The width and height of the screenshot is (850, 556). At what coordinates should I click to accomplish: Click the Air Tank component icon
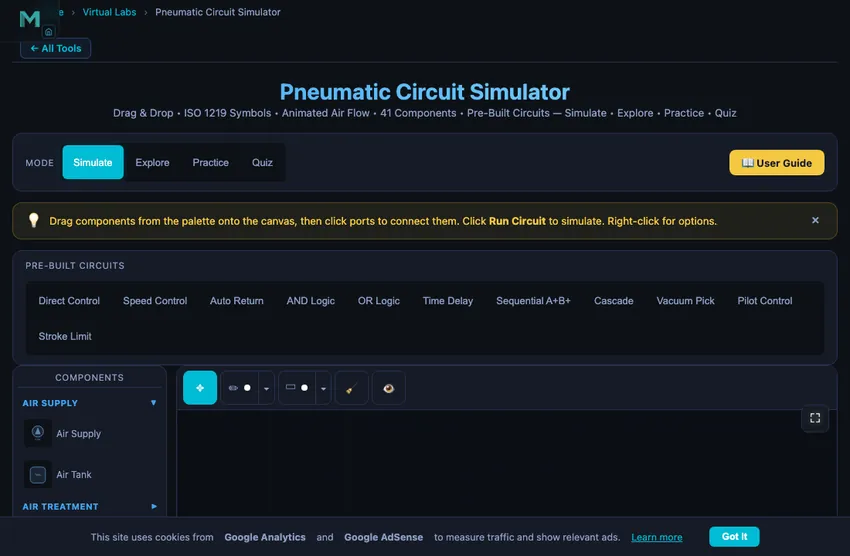(x=38, y=475)
